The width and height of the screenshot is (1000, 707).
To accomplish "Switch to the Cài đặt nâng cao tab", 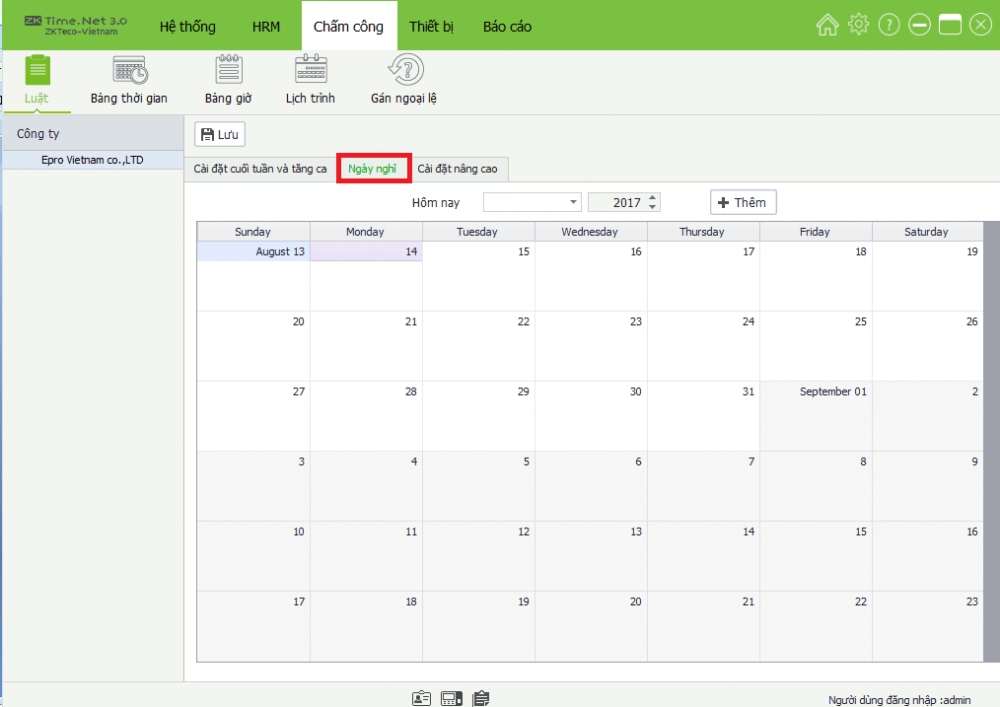I will tap(459, 169).
